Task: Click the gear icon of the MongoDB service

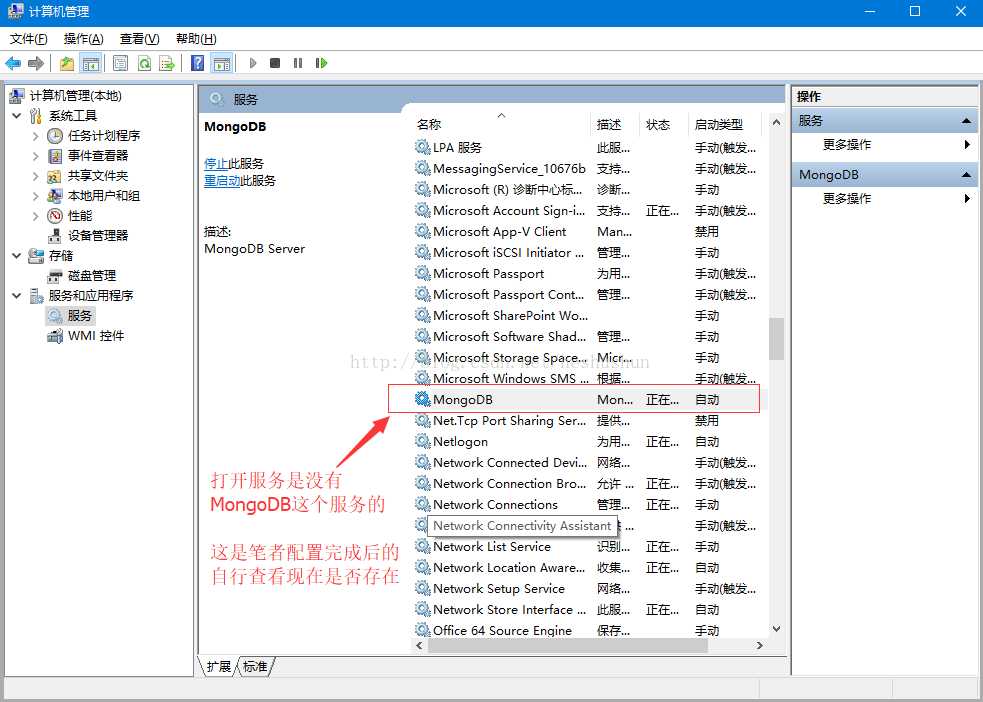Action: (423, 399)
